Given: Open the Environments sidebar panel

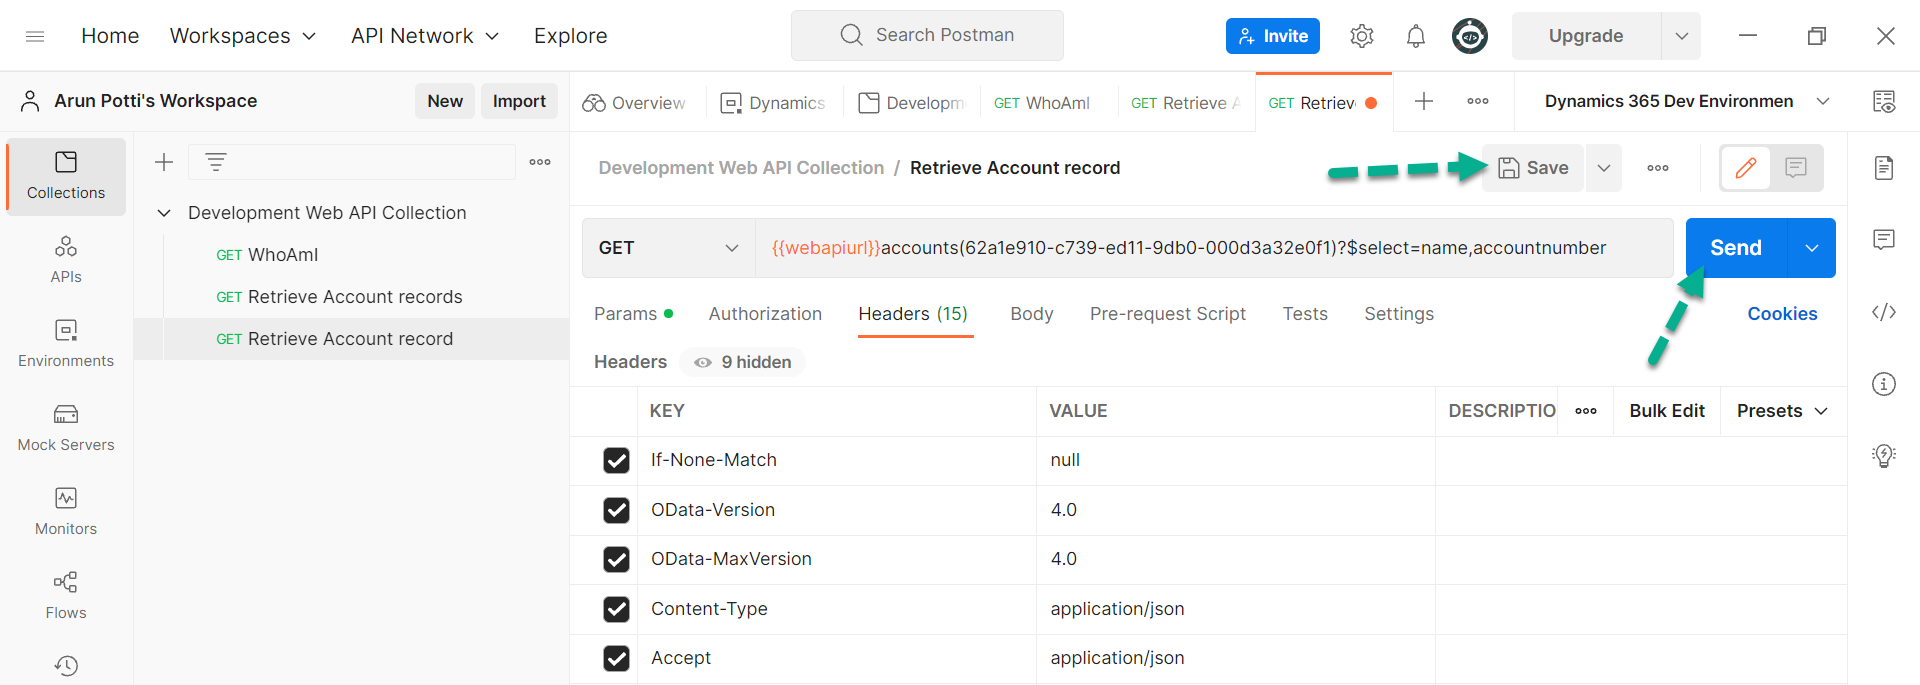Looking at the screenshot, I should click(66, 344).
